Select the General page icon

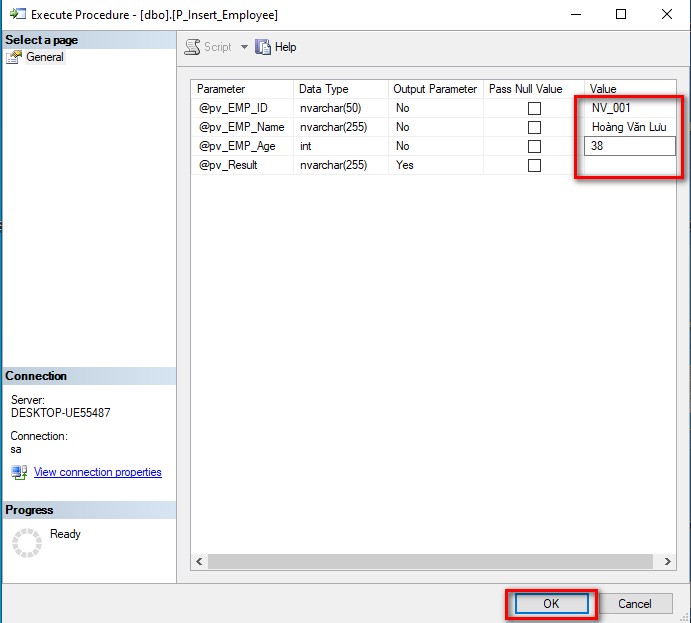click(14, 57)
